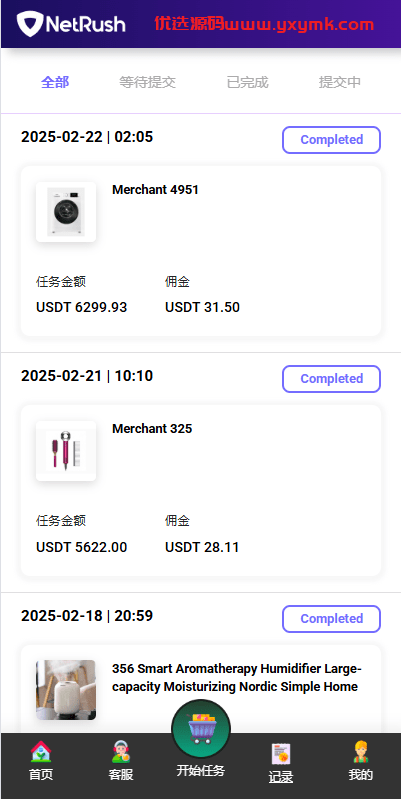Click Completed badge for 2025-02-18 order
Image resolution: width=401 pixels, height=799 pixels.
pyautogui.click(x=332, y=619)
